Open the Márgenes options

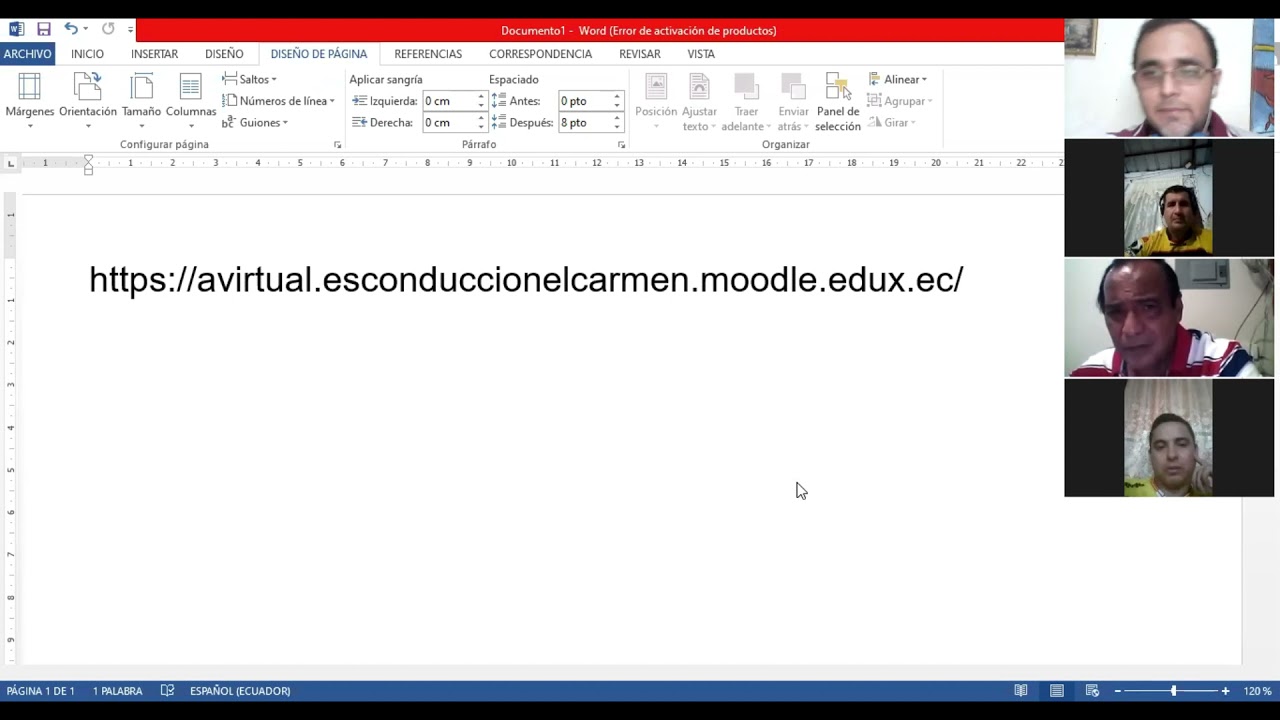30,100
